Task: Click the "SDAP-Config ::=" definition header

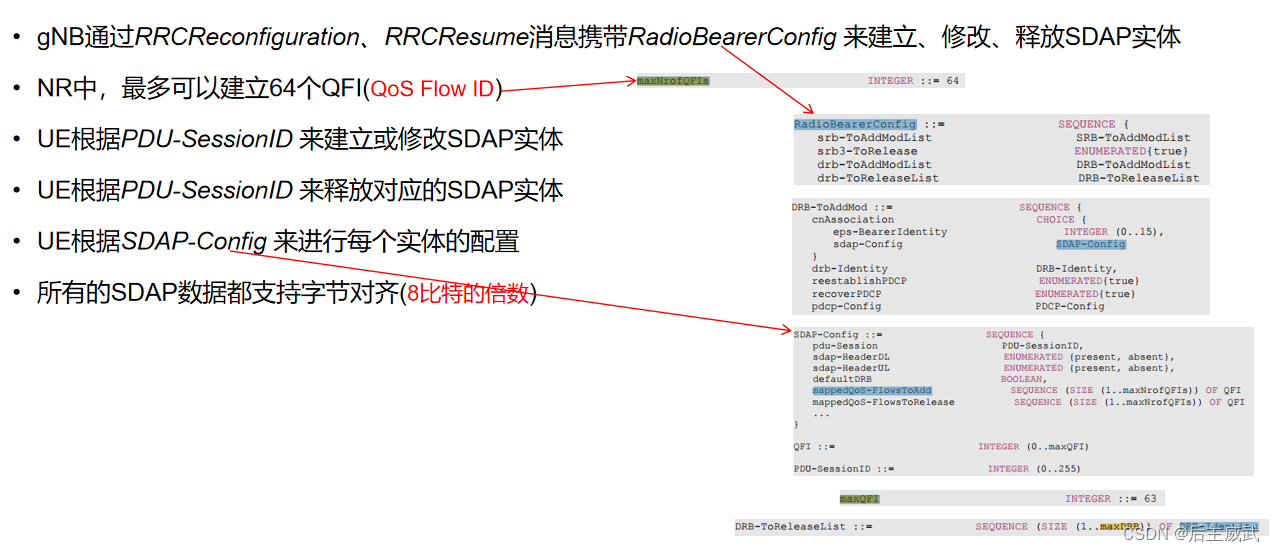Action: 838,334
